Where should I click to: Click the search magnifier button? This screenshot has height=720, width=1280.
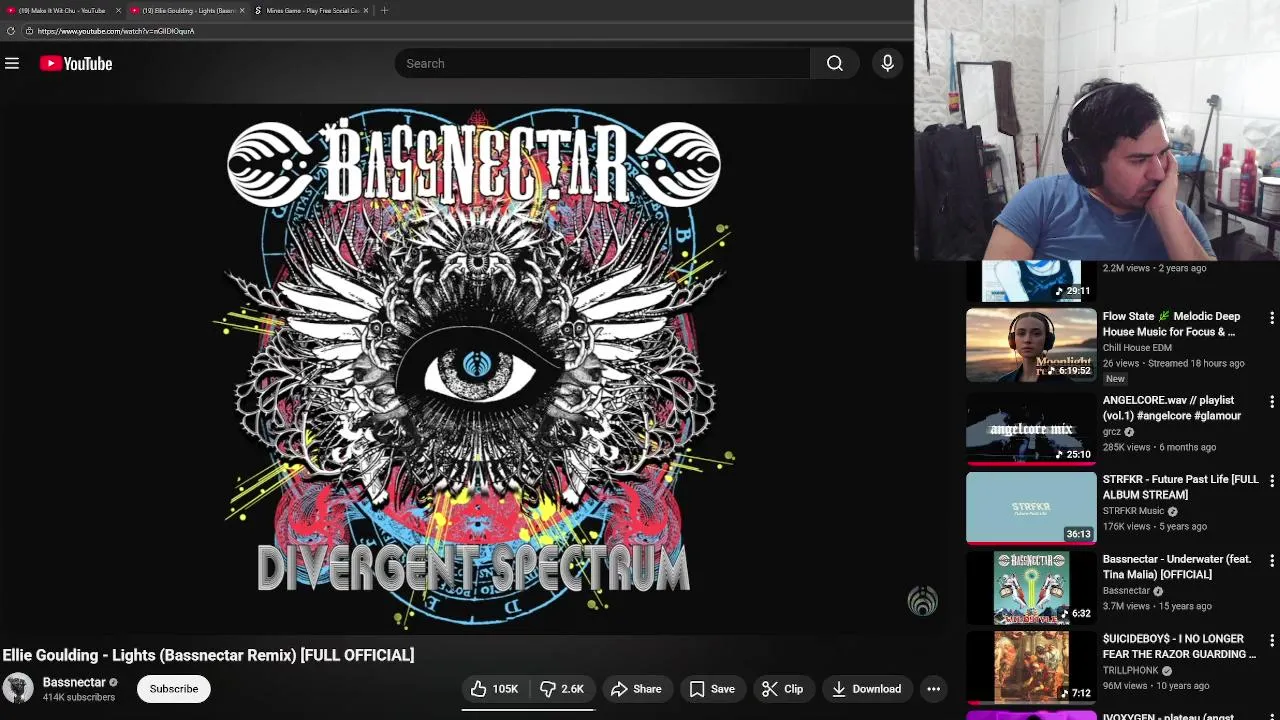click(x=835, y=63)
